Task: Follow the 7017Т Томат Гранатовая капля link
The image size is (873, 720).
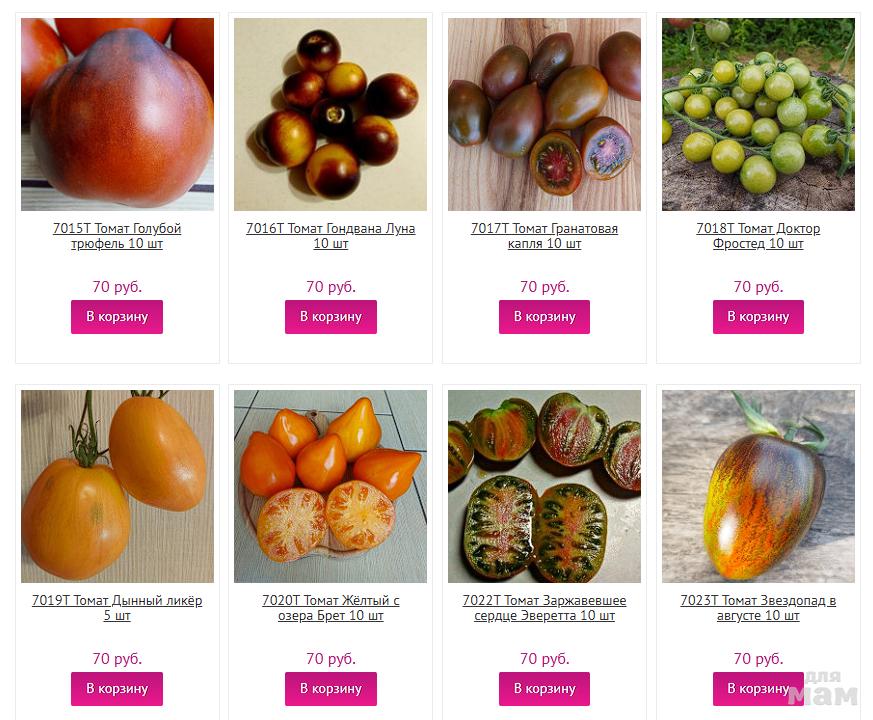Action: coord(545,236)
